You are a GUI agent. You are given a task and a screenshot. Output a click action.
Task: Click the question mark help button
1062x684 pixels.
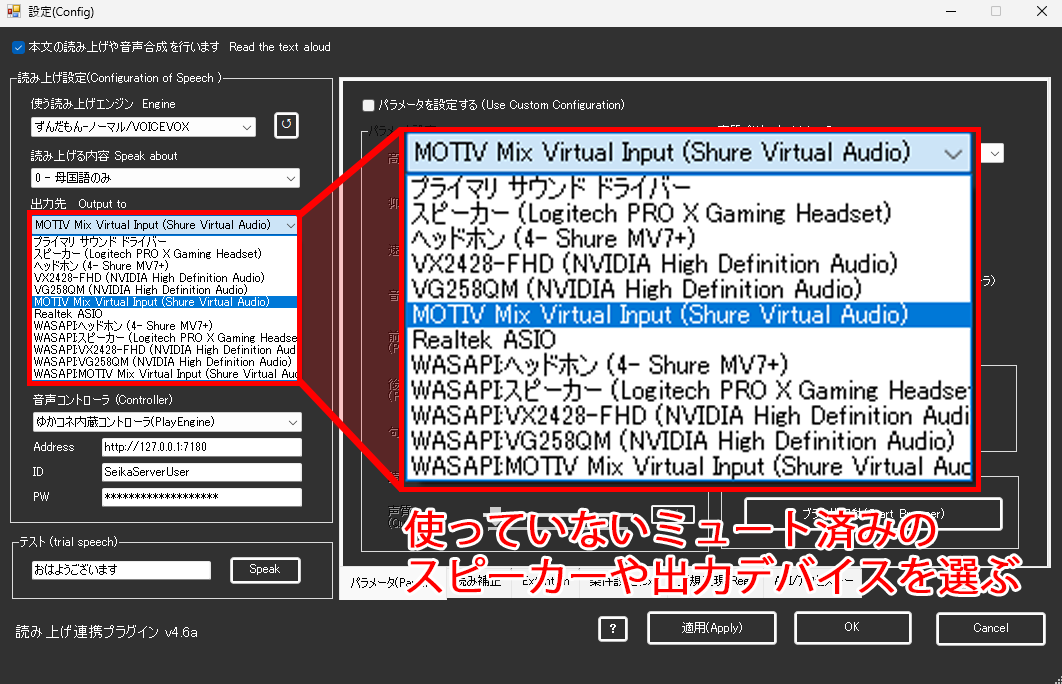point(613,628)
